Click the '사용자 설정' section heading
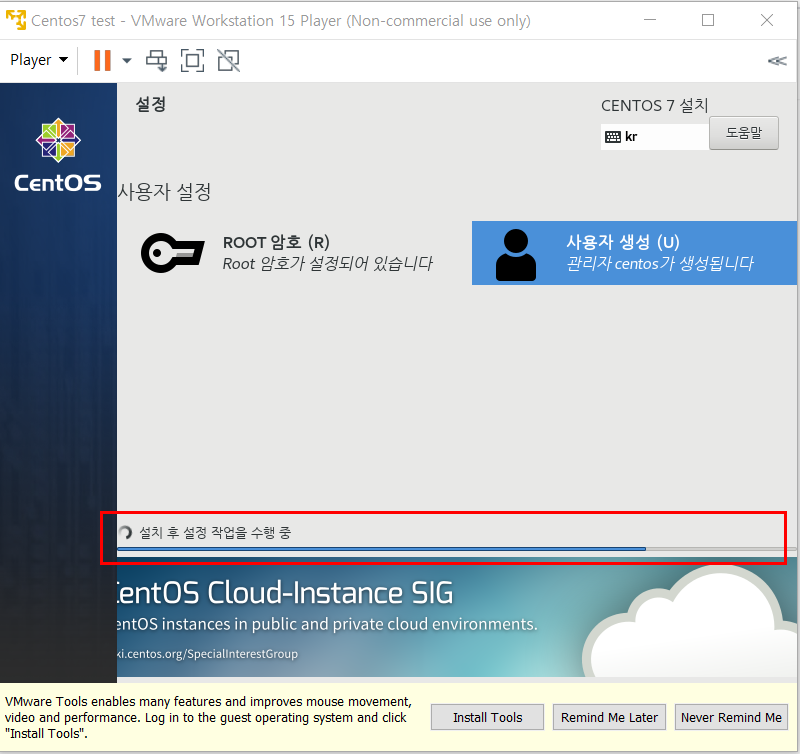 (164, 192)
